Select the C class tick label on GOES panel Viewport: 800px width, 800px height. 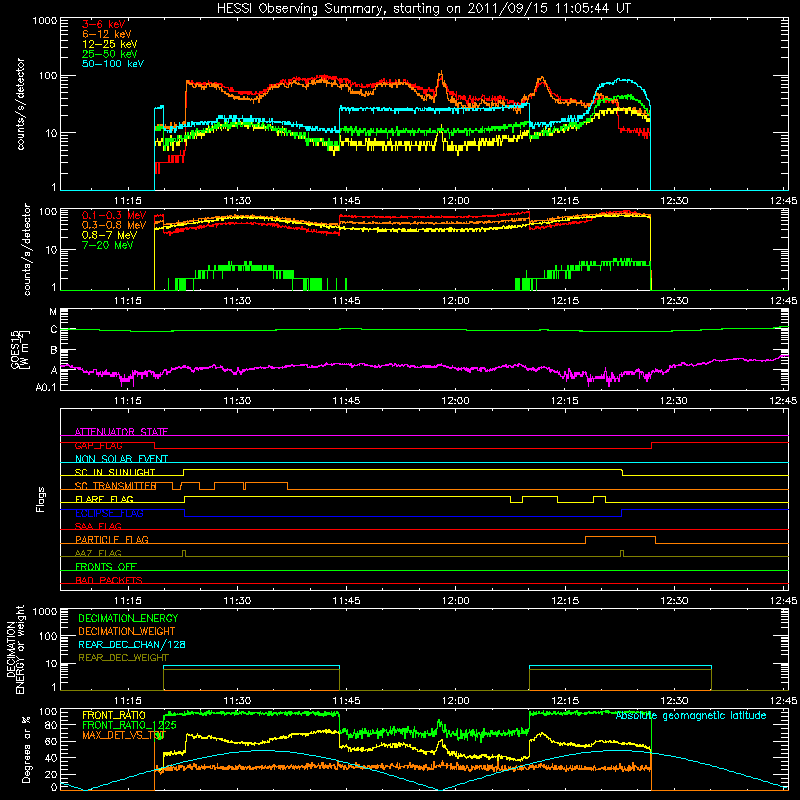[54, 330]
